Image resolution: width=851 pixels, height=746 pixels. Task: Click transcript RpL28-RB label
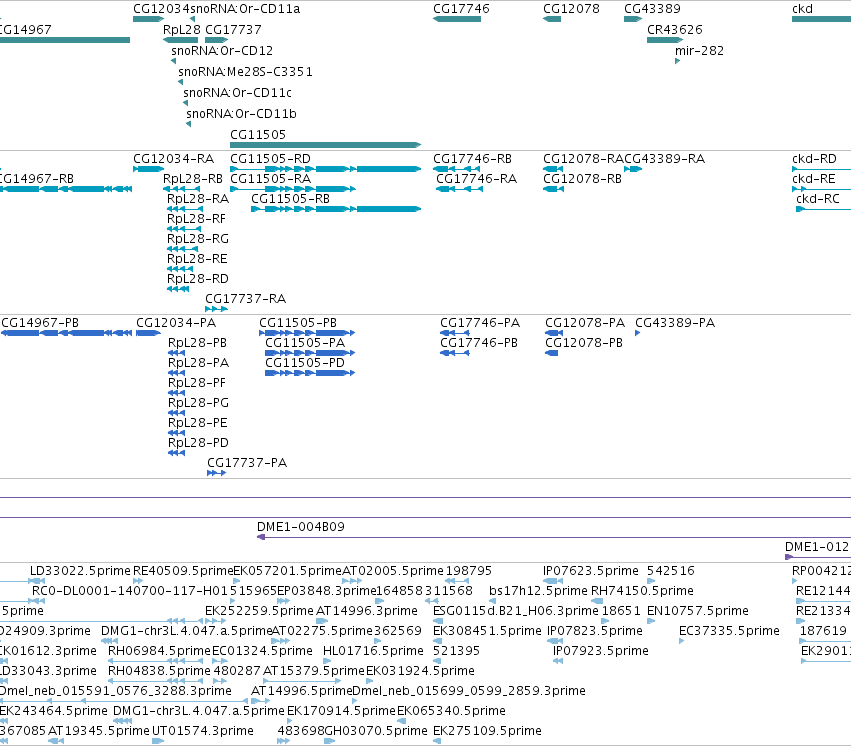coord(193,178)
